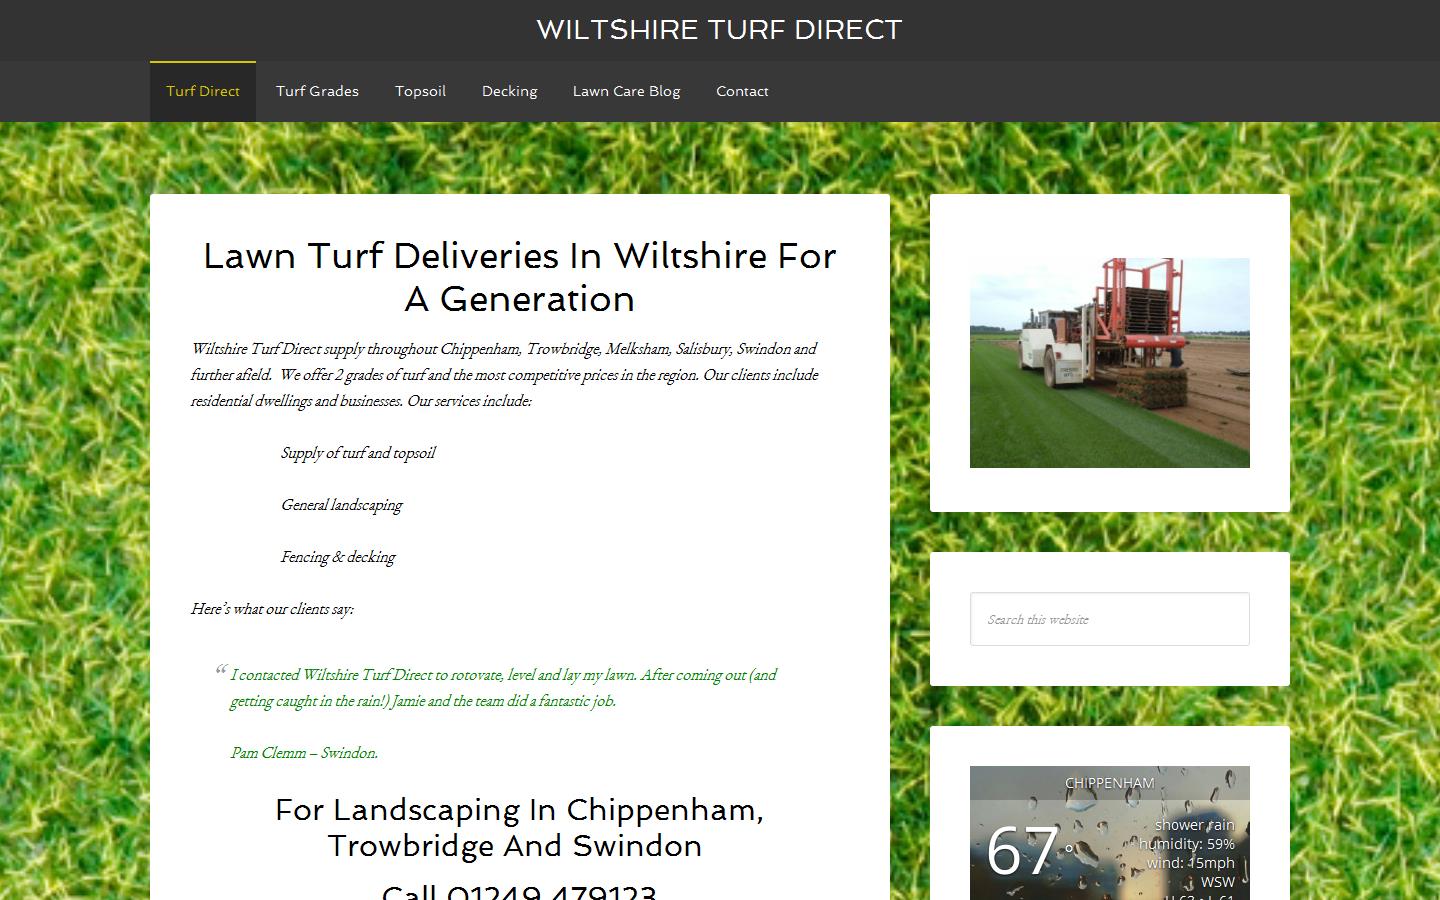Click the 'shower rain' weather condition
The height and width of the screenshot is (900, 1440).
pyautogui.click(x=1195, y=825)
